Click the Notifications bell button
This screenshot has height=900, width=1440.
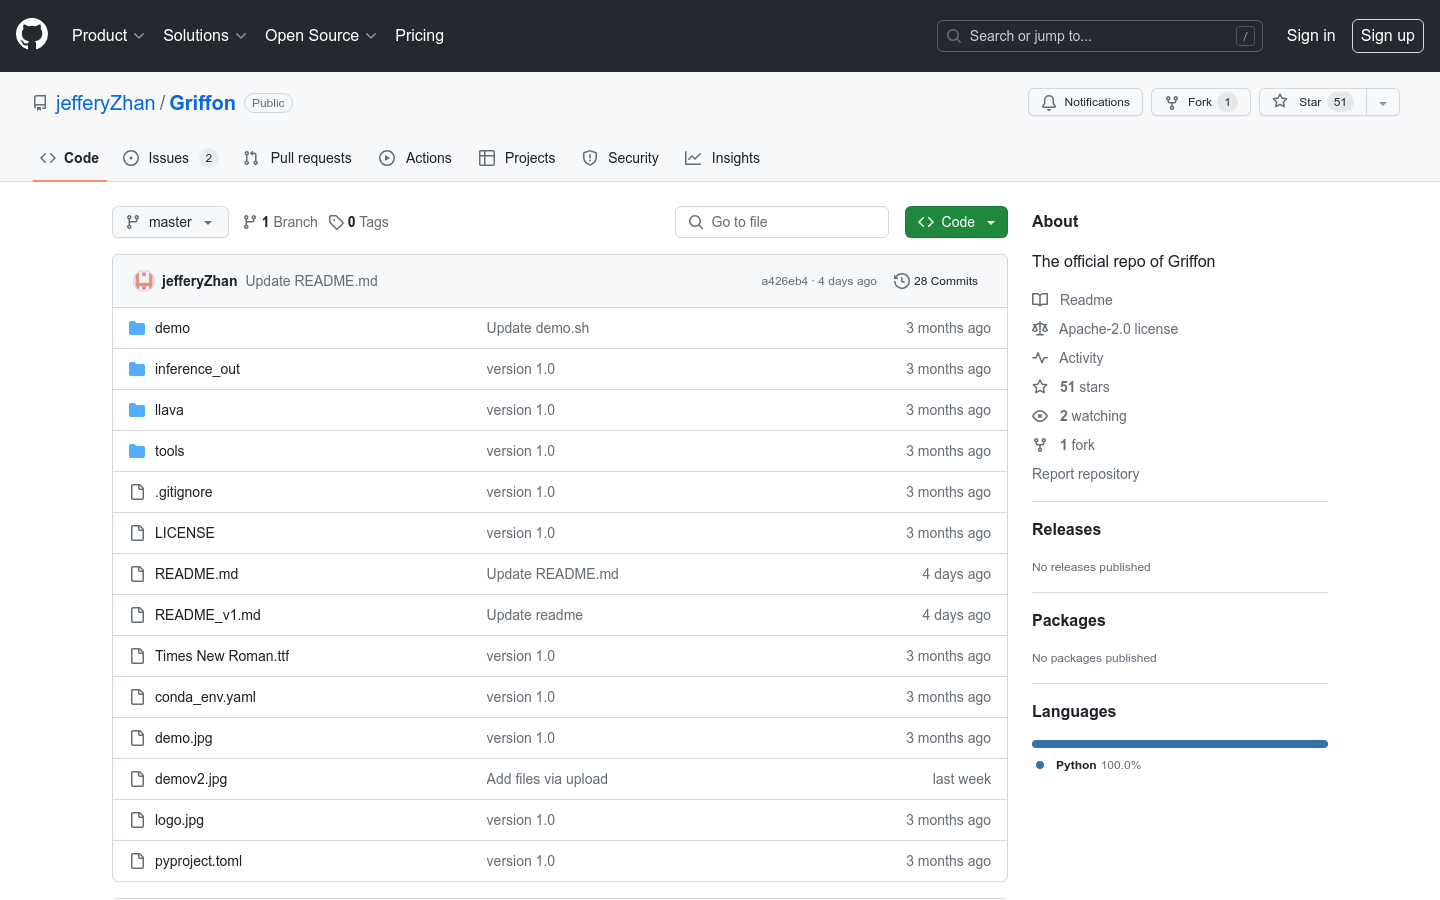point(1085,102)
